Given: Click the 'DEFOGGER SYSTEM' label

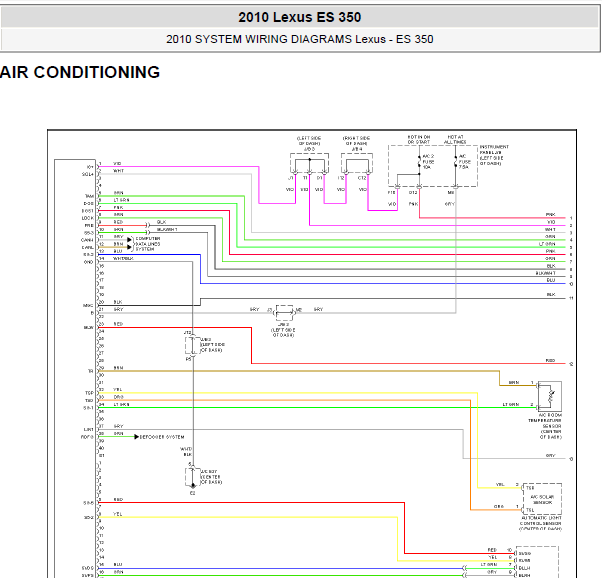Looking at the screenshot, I should [x=162, y=437].
